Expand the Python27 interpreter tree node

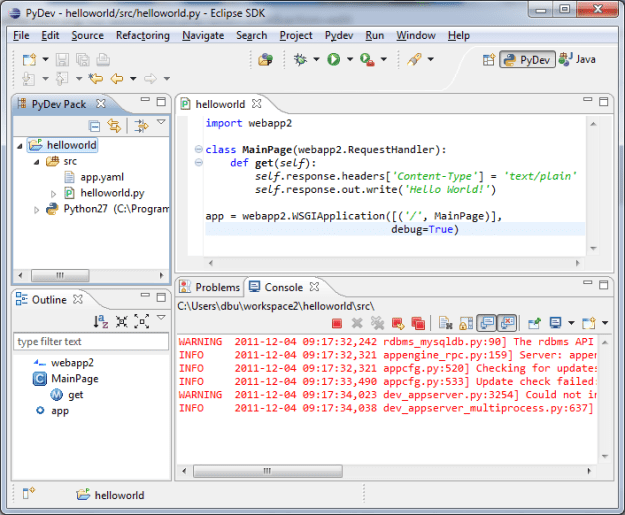[38, 209]
